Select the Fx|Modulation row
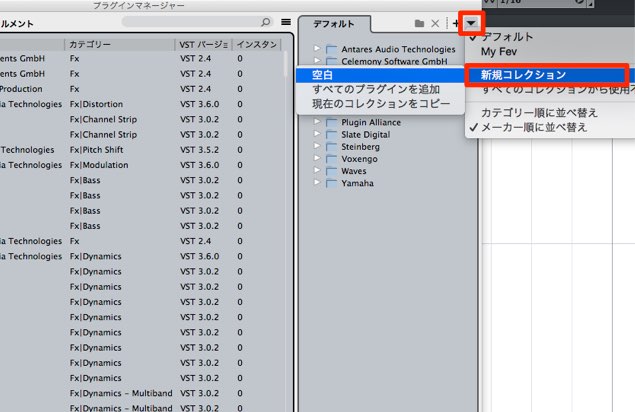The image size is (635, 412). click(x=142, y=165)
